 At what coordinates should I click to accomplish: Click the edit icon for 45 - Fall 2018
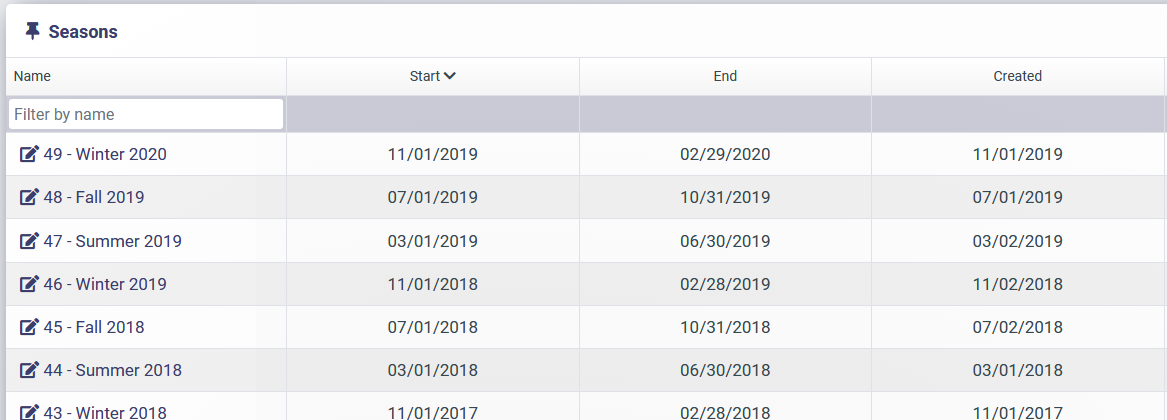[29, 327]
